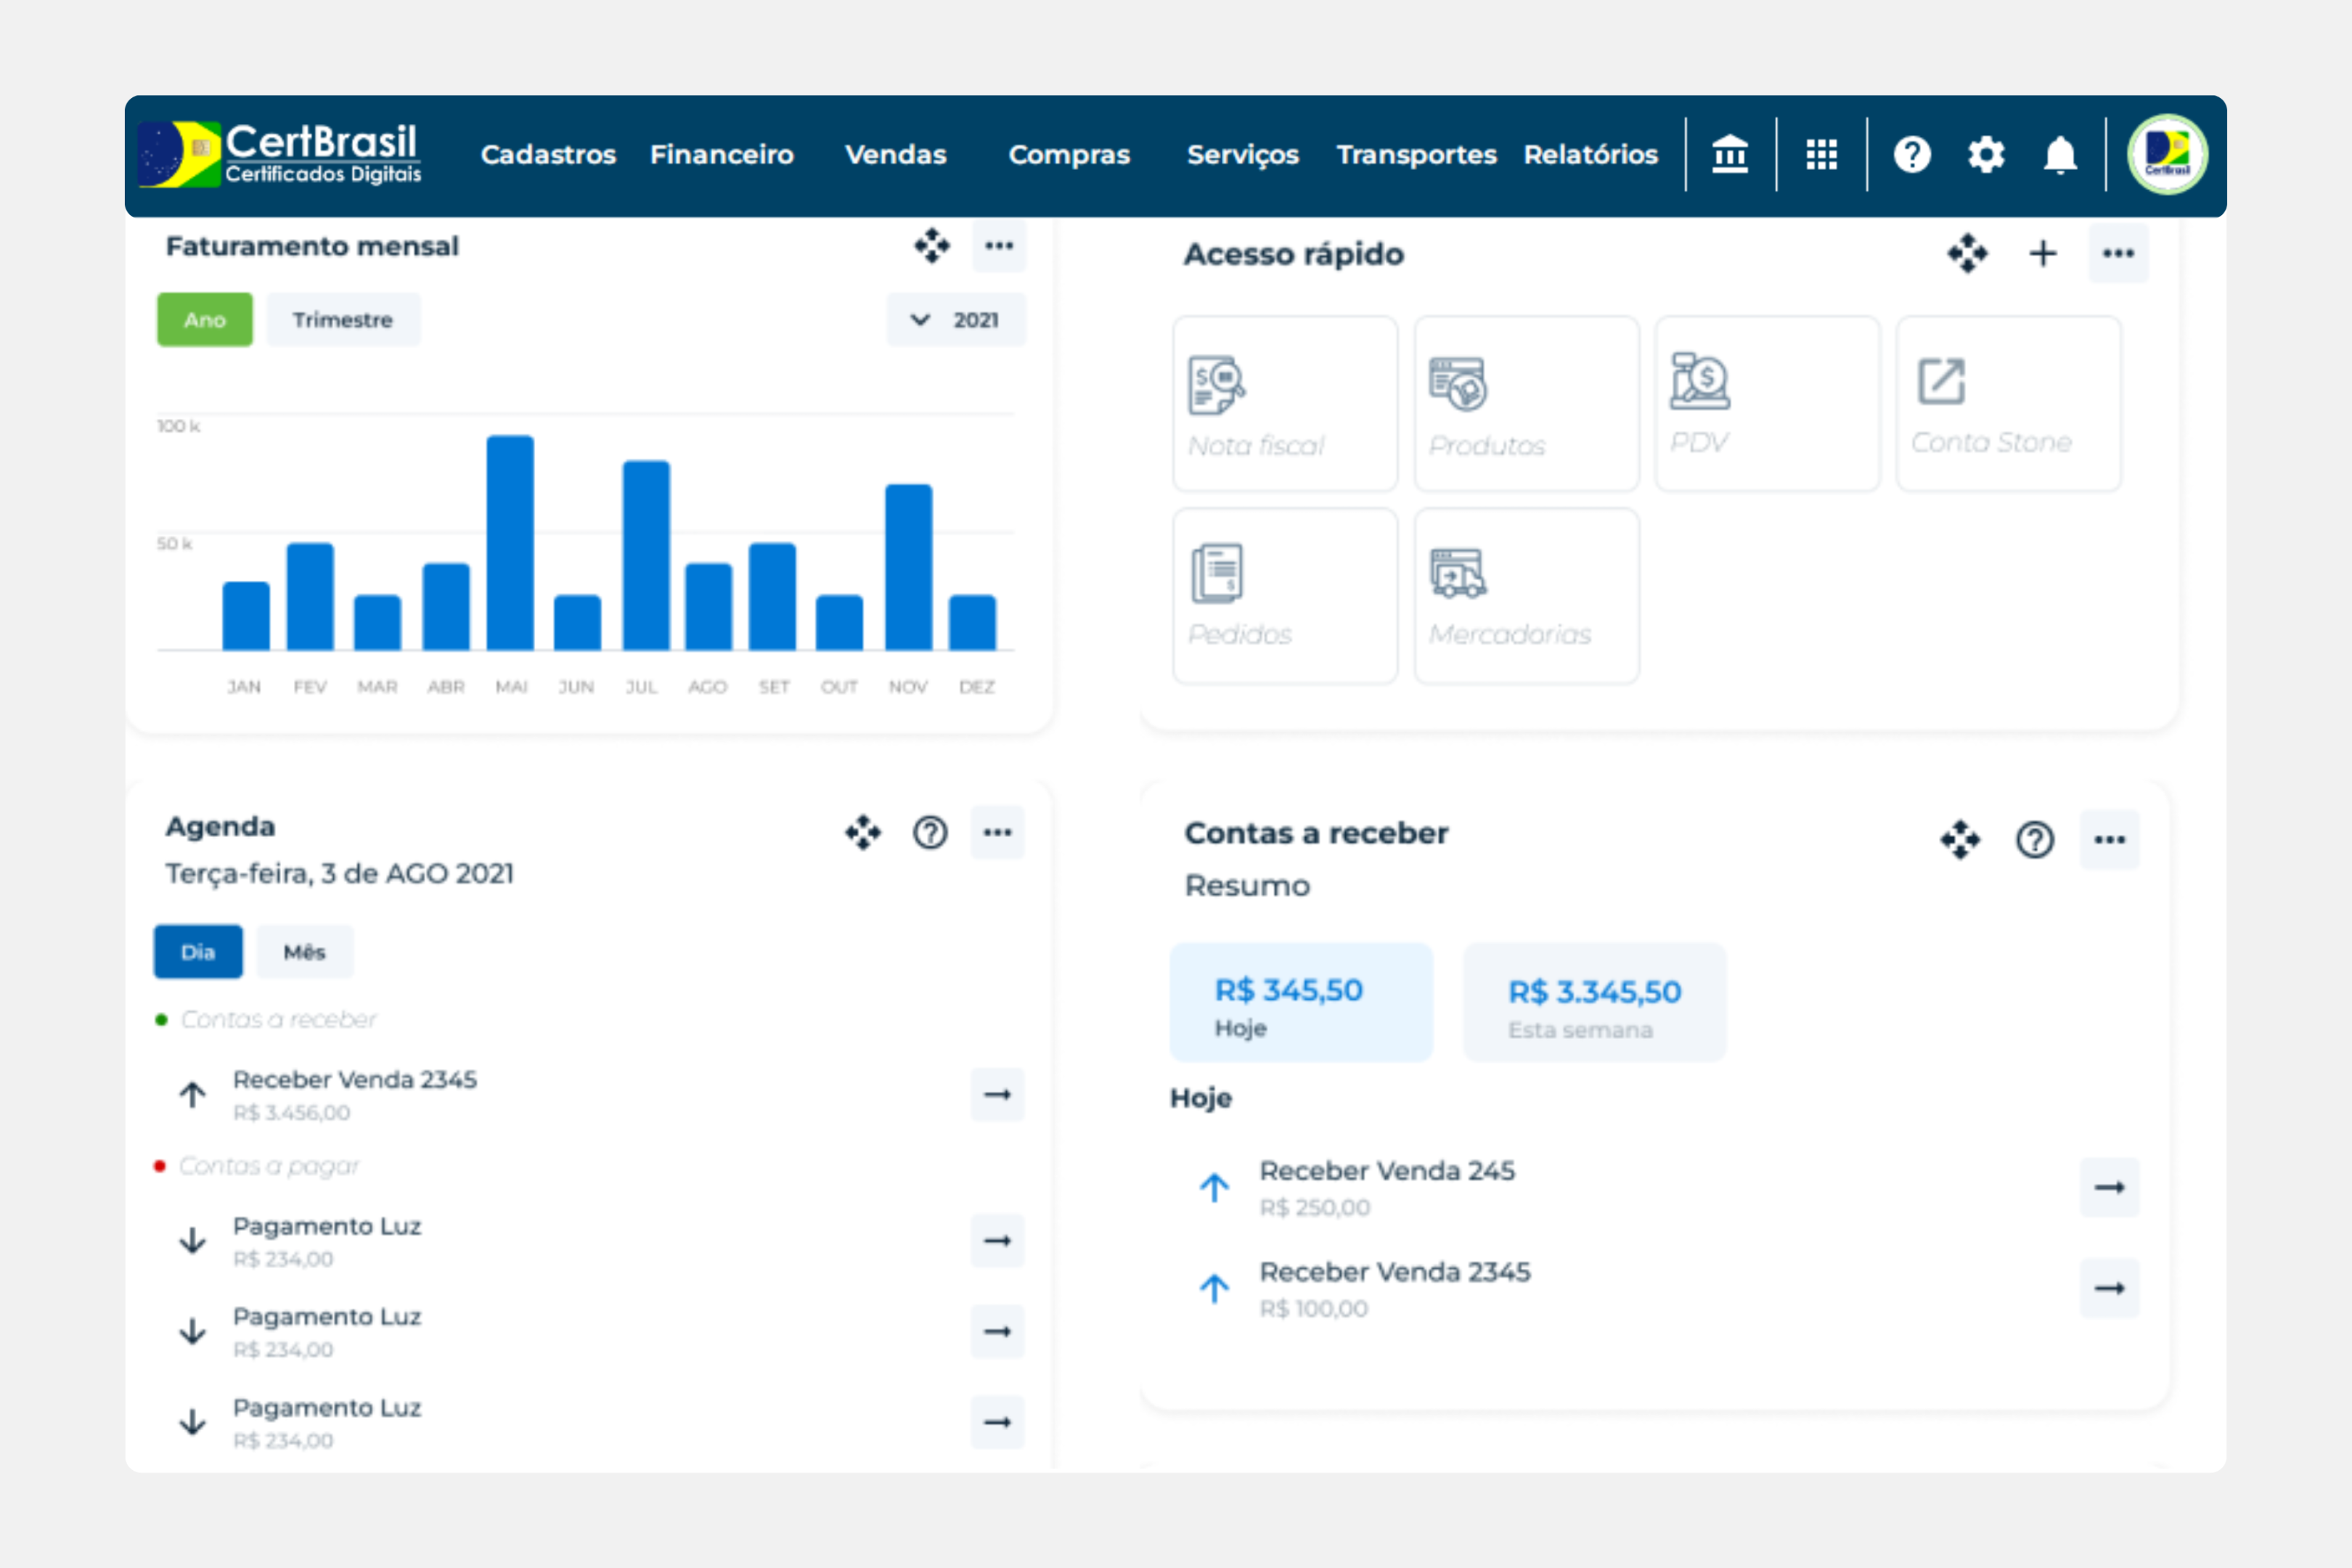Open the apps grid icon in navbar
The width and height of the screenshot is (2352, 1568).
(1821, 154)
